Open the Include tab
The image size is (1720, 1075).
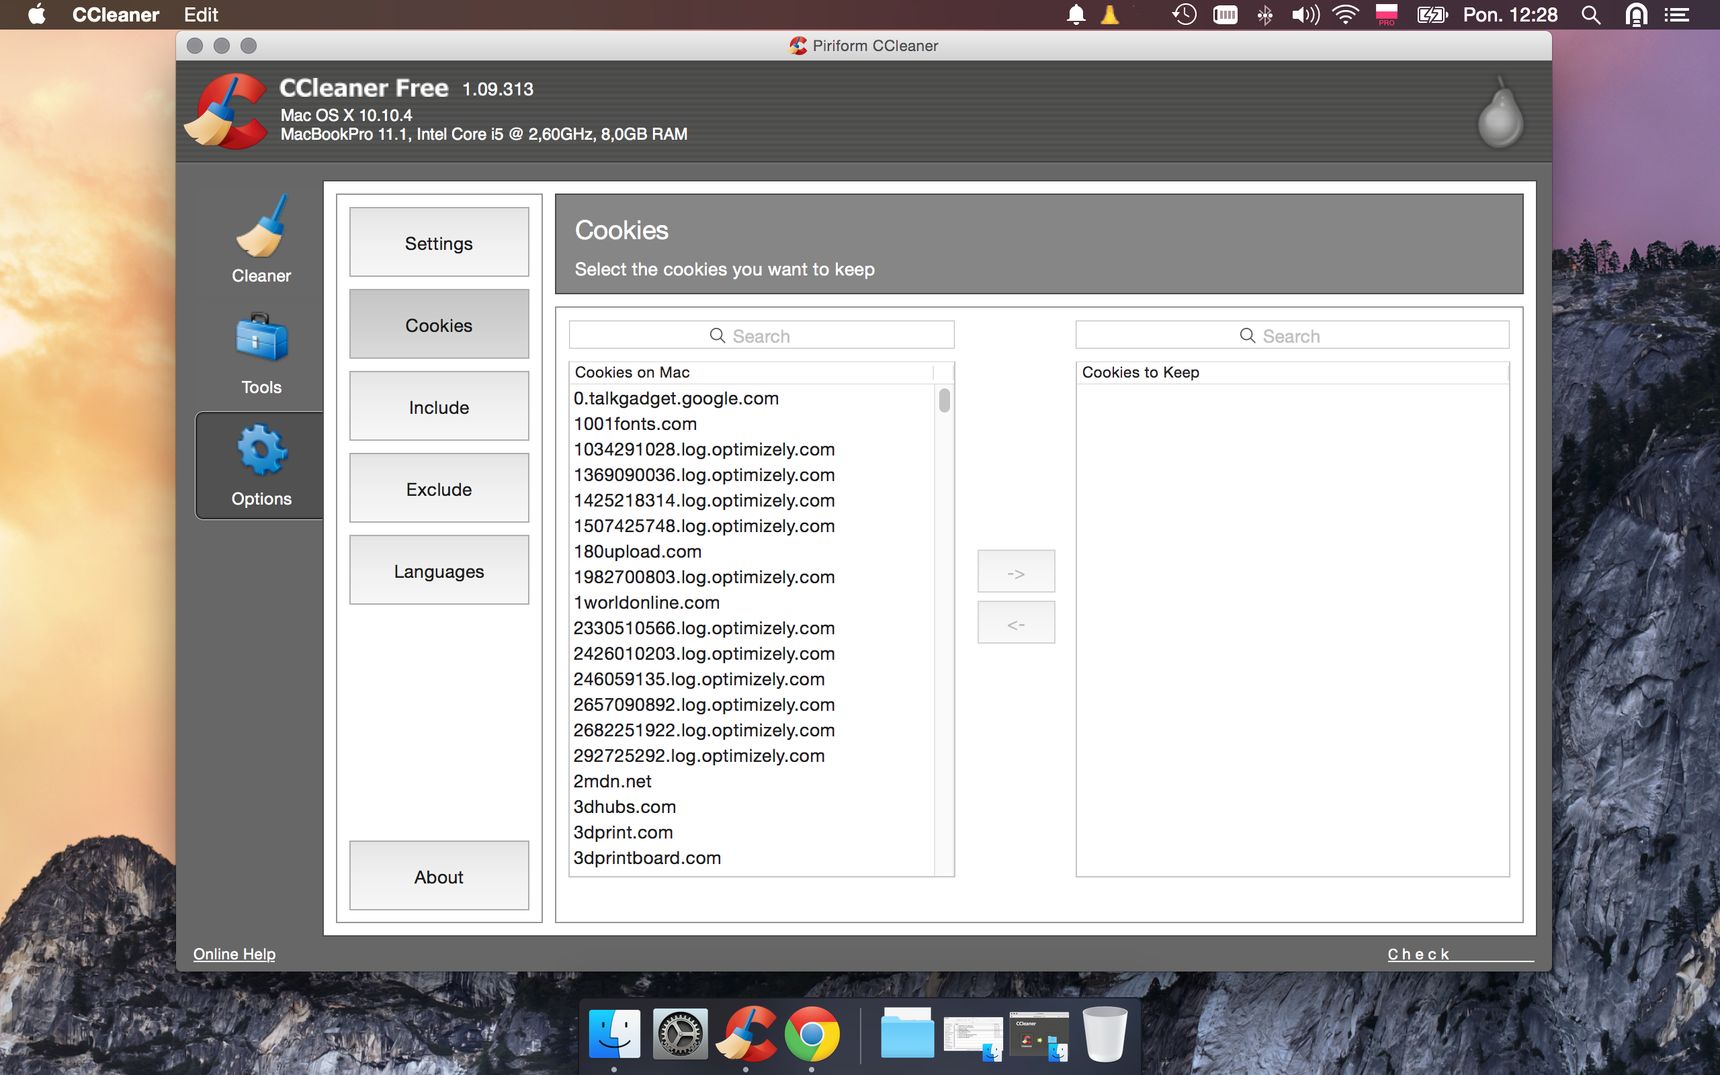click(439, 406)
